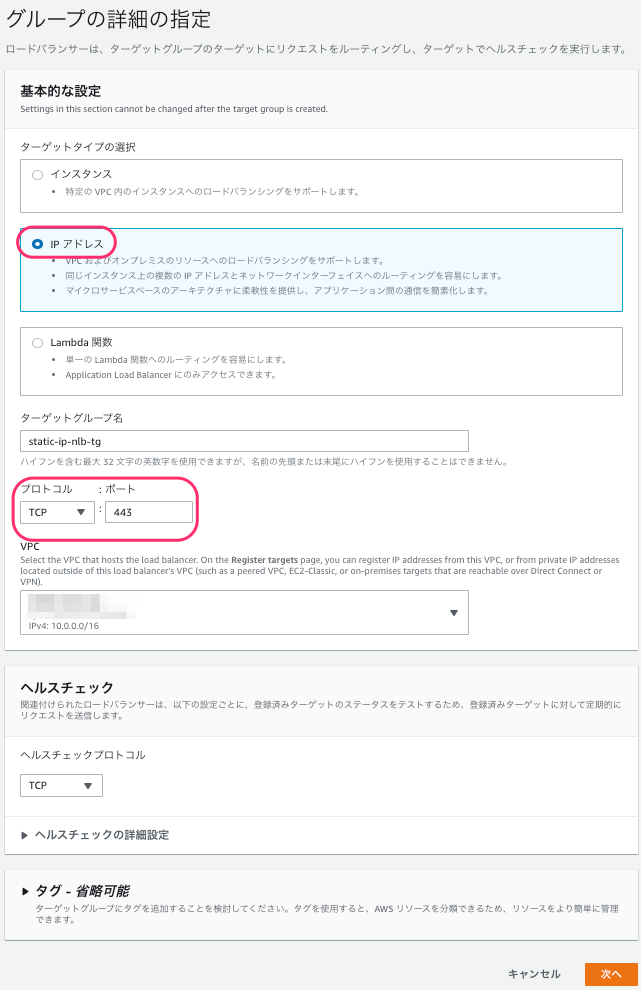Click the TCP dropdown arrow under ヘルスチェックプロトコル

coord(89,785)
